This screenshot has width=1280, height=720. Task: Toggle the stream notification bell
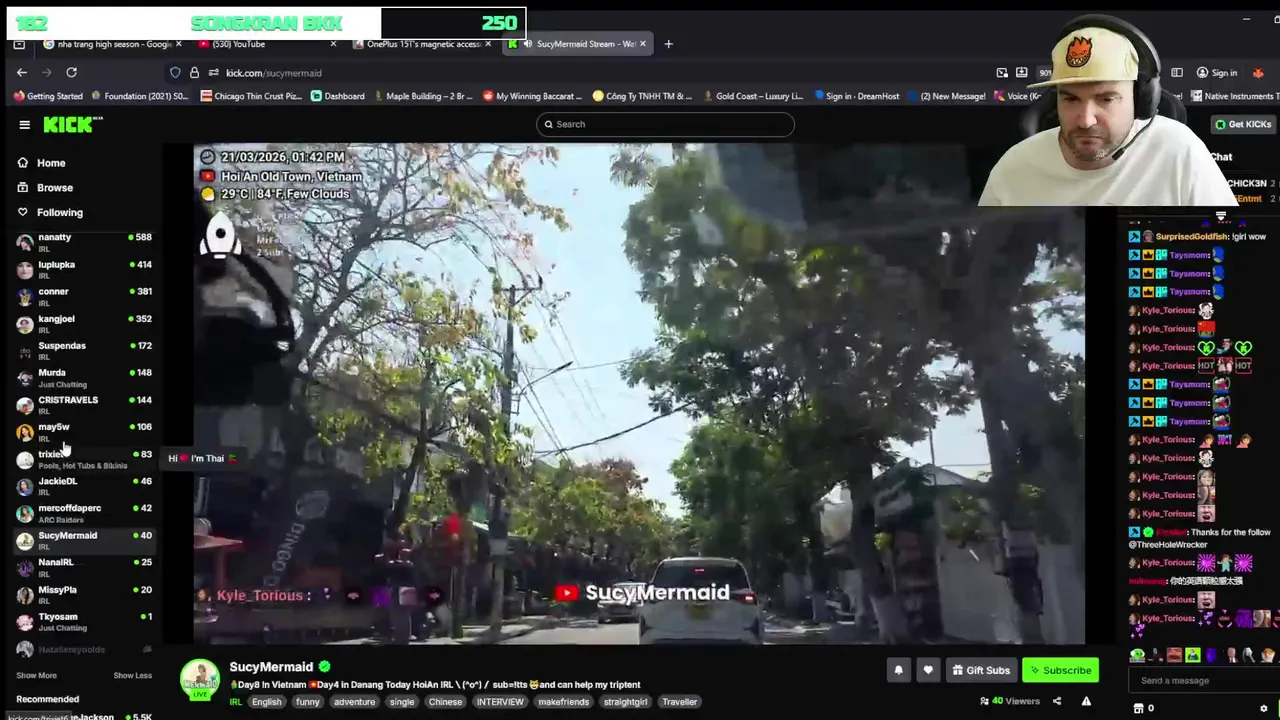(x=898, y=670)
